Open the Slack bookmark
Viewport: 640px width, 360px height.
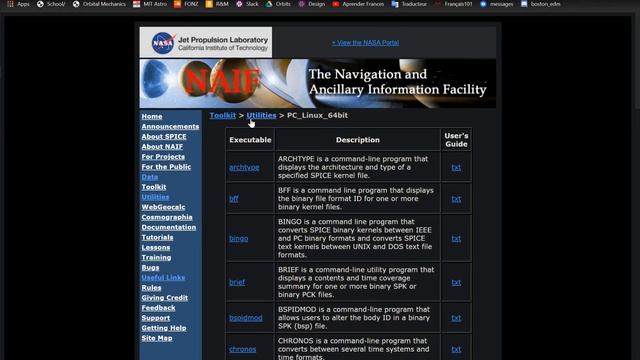tap(247, 4)
